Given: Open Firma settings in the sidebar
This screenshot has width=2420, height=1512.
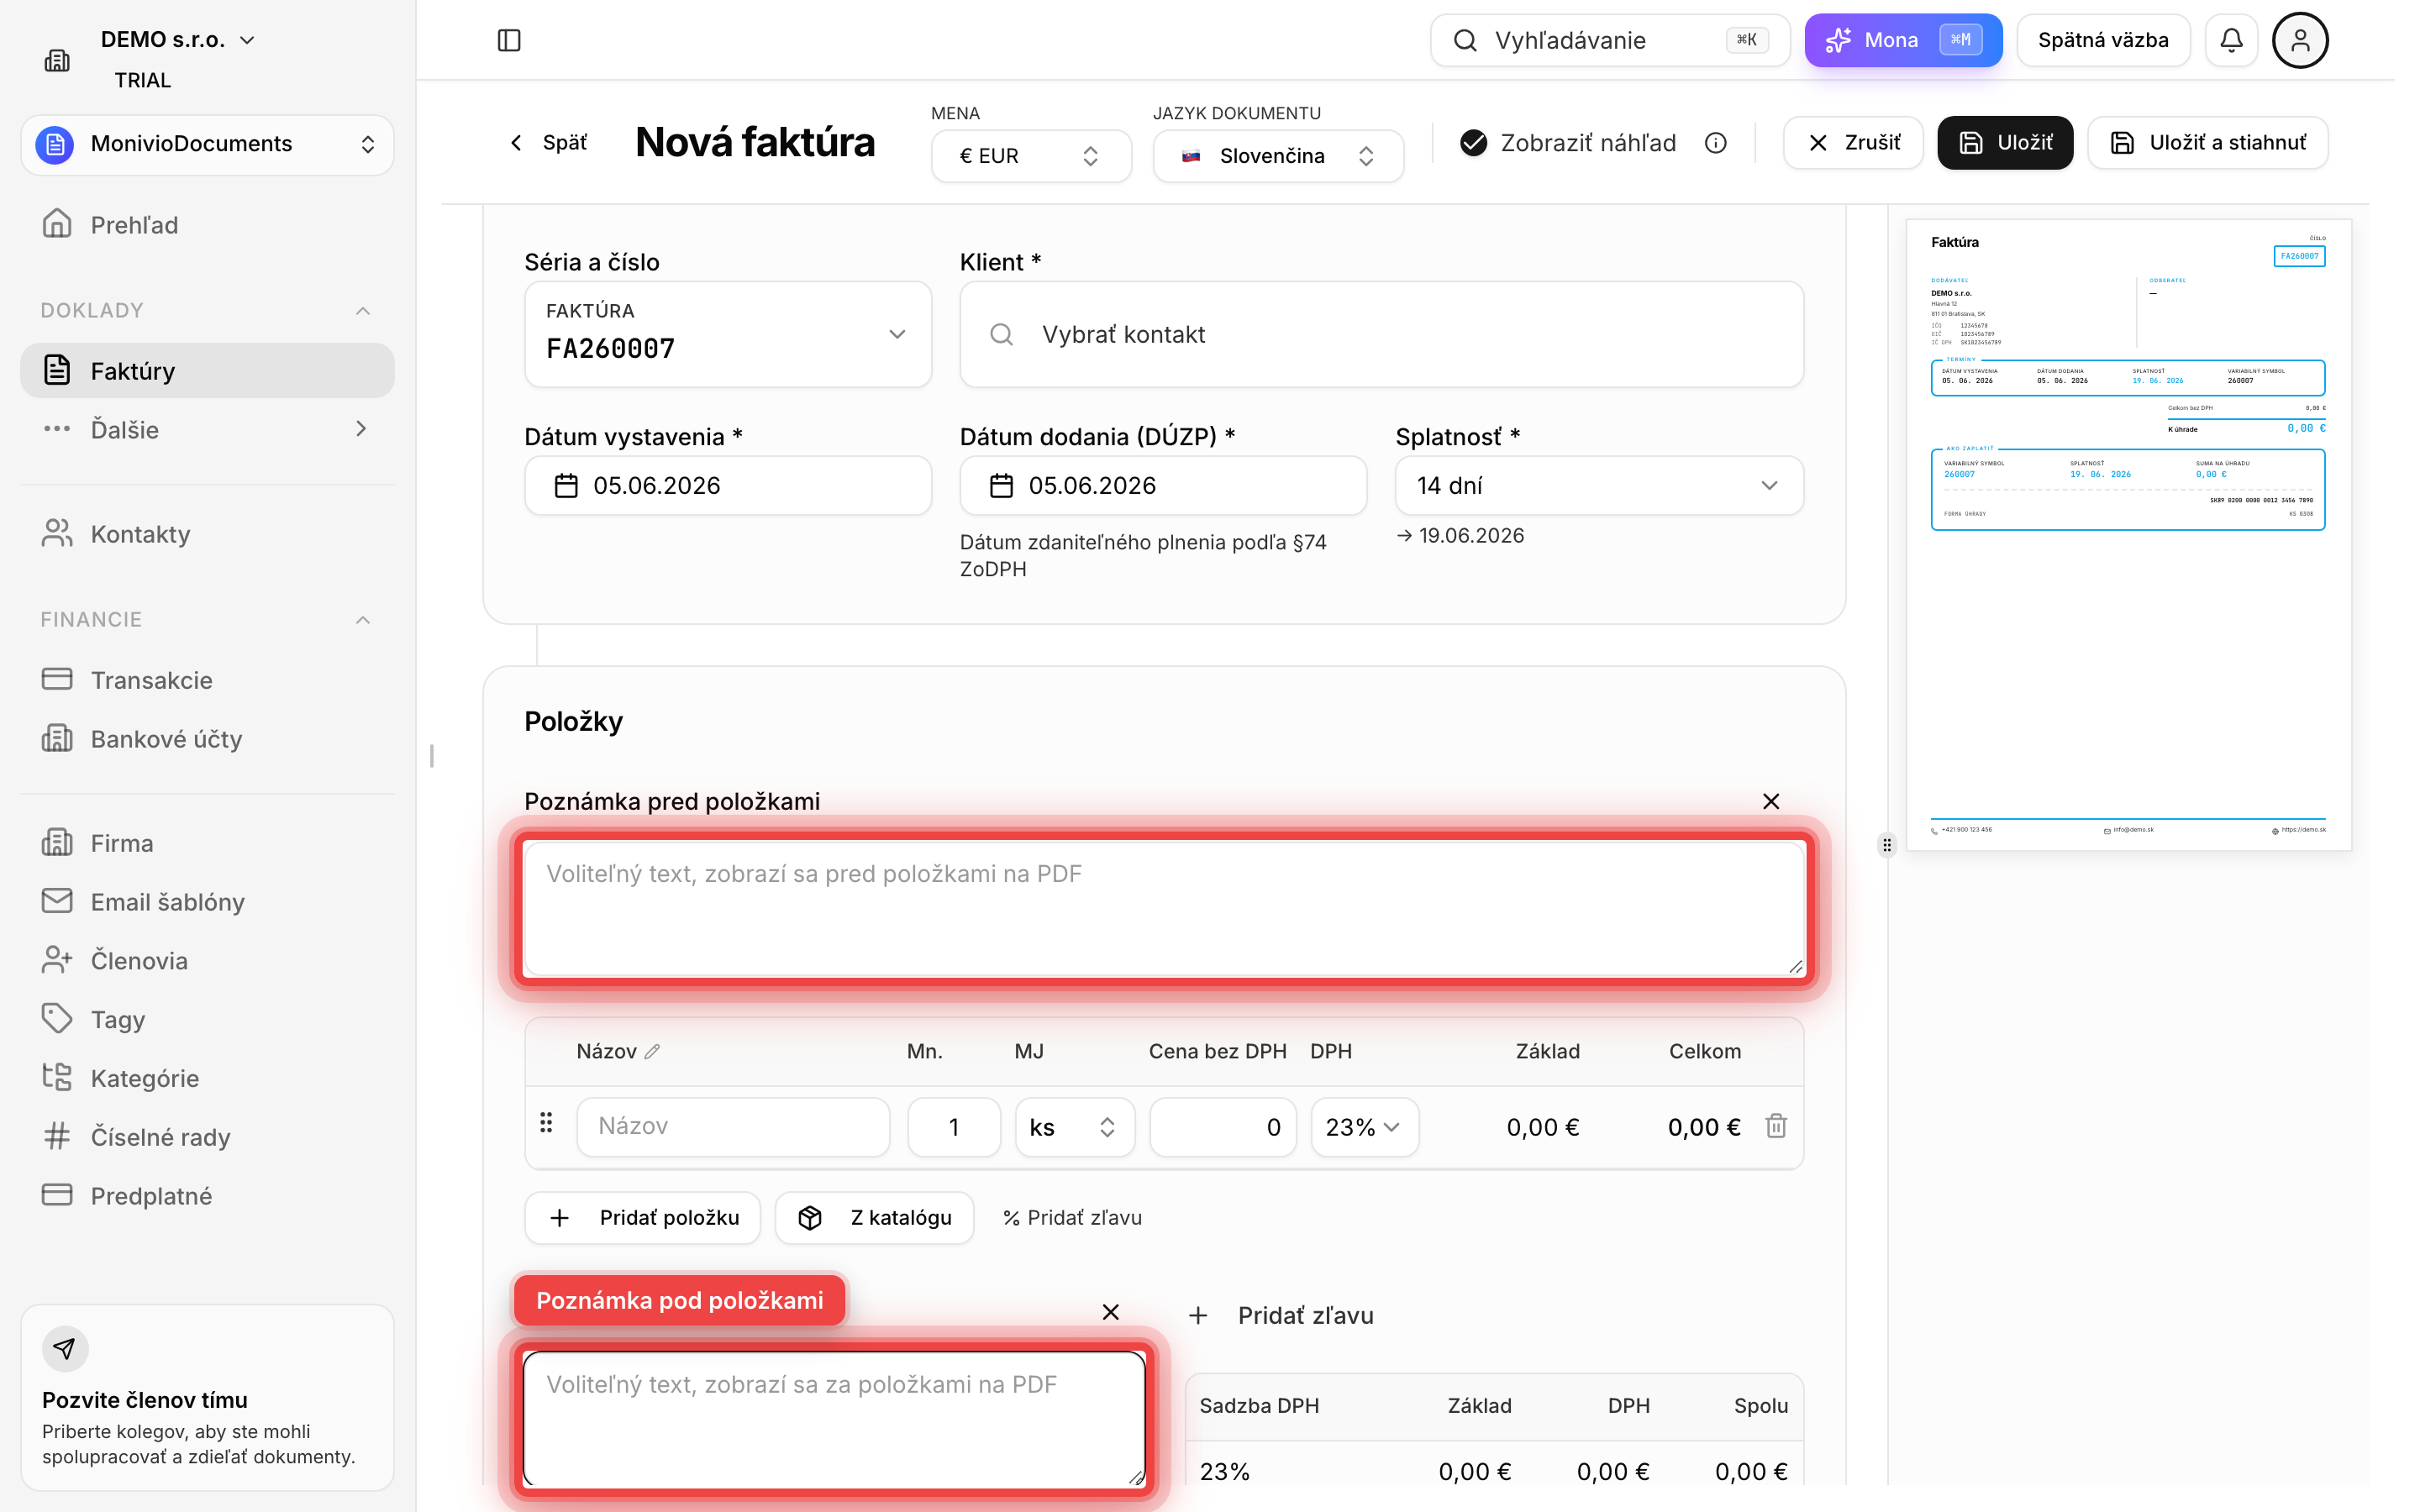Looking at the screenshot, I should (x=207, y=843).
